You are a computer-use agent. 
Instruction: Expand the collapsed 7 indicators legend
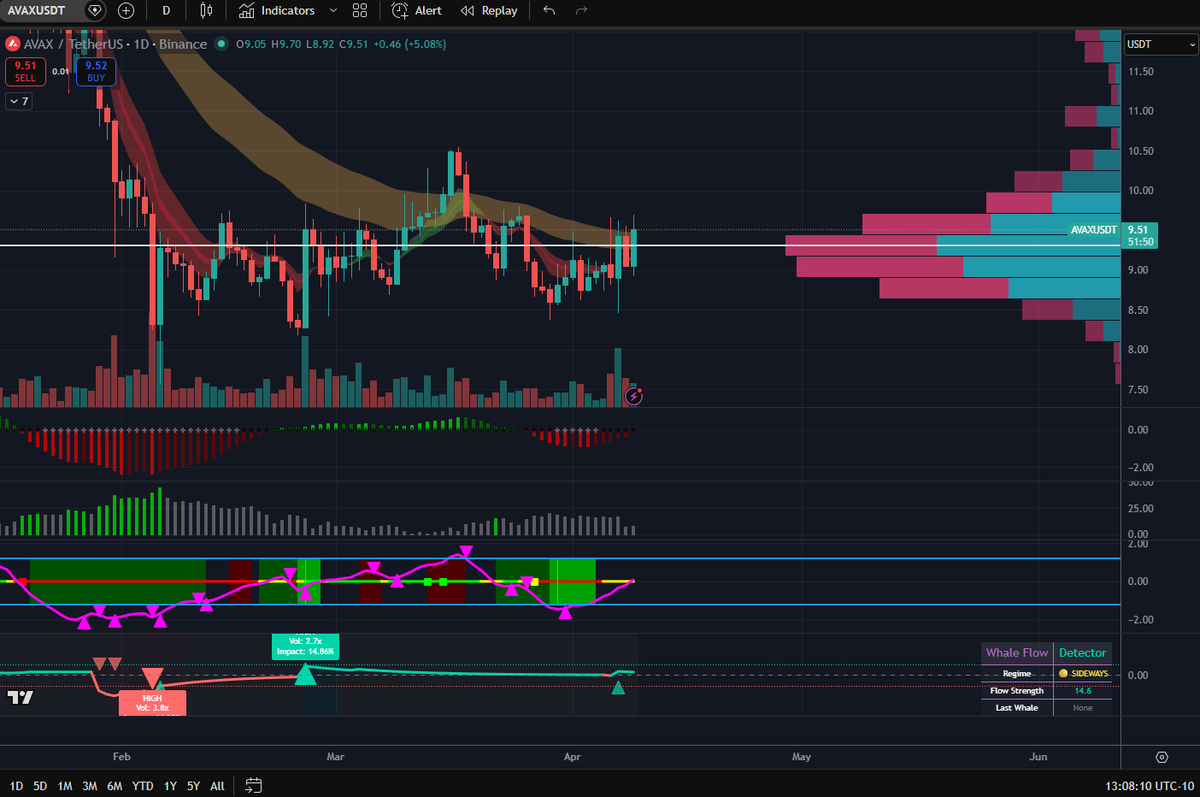pos(19,101)
